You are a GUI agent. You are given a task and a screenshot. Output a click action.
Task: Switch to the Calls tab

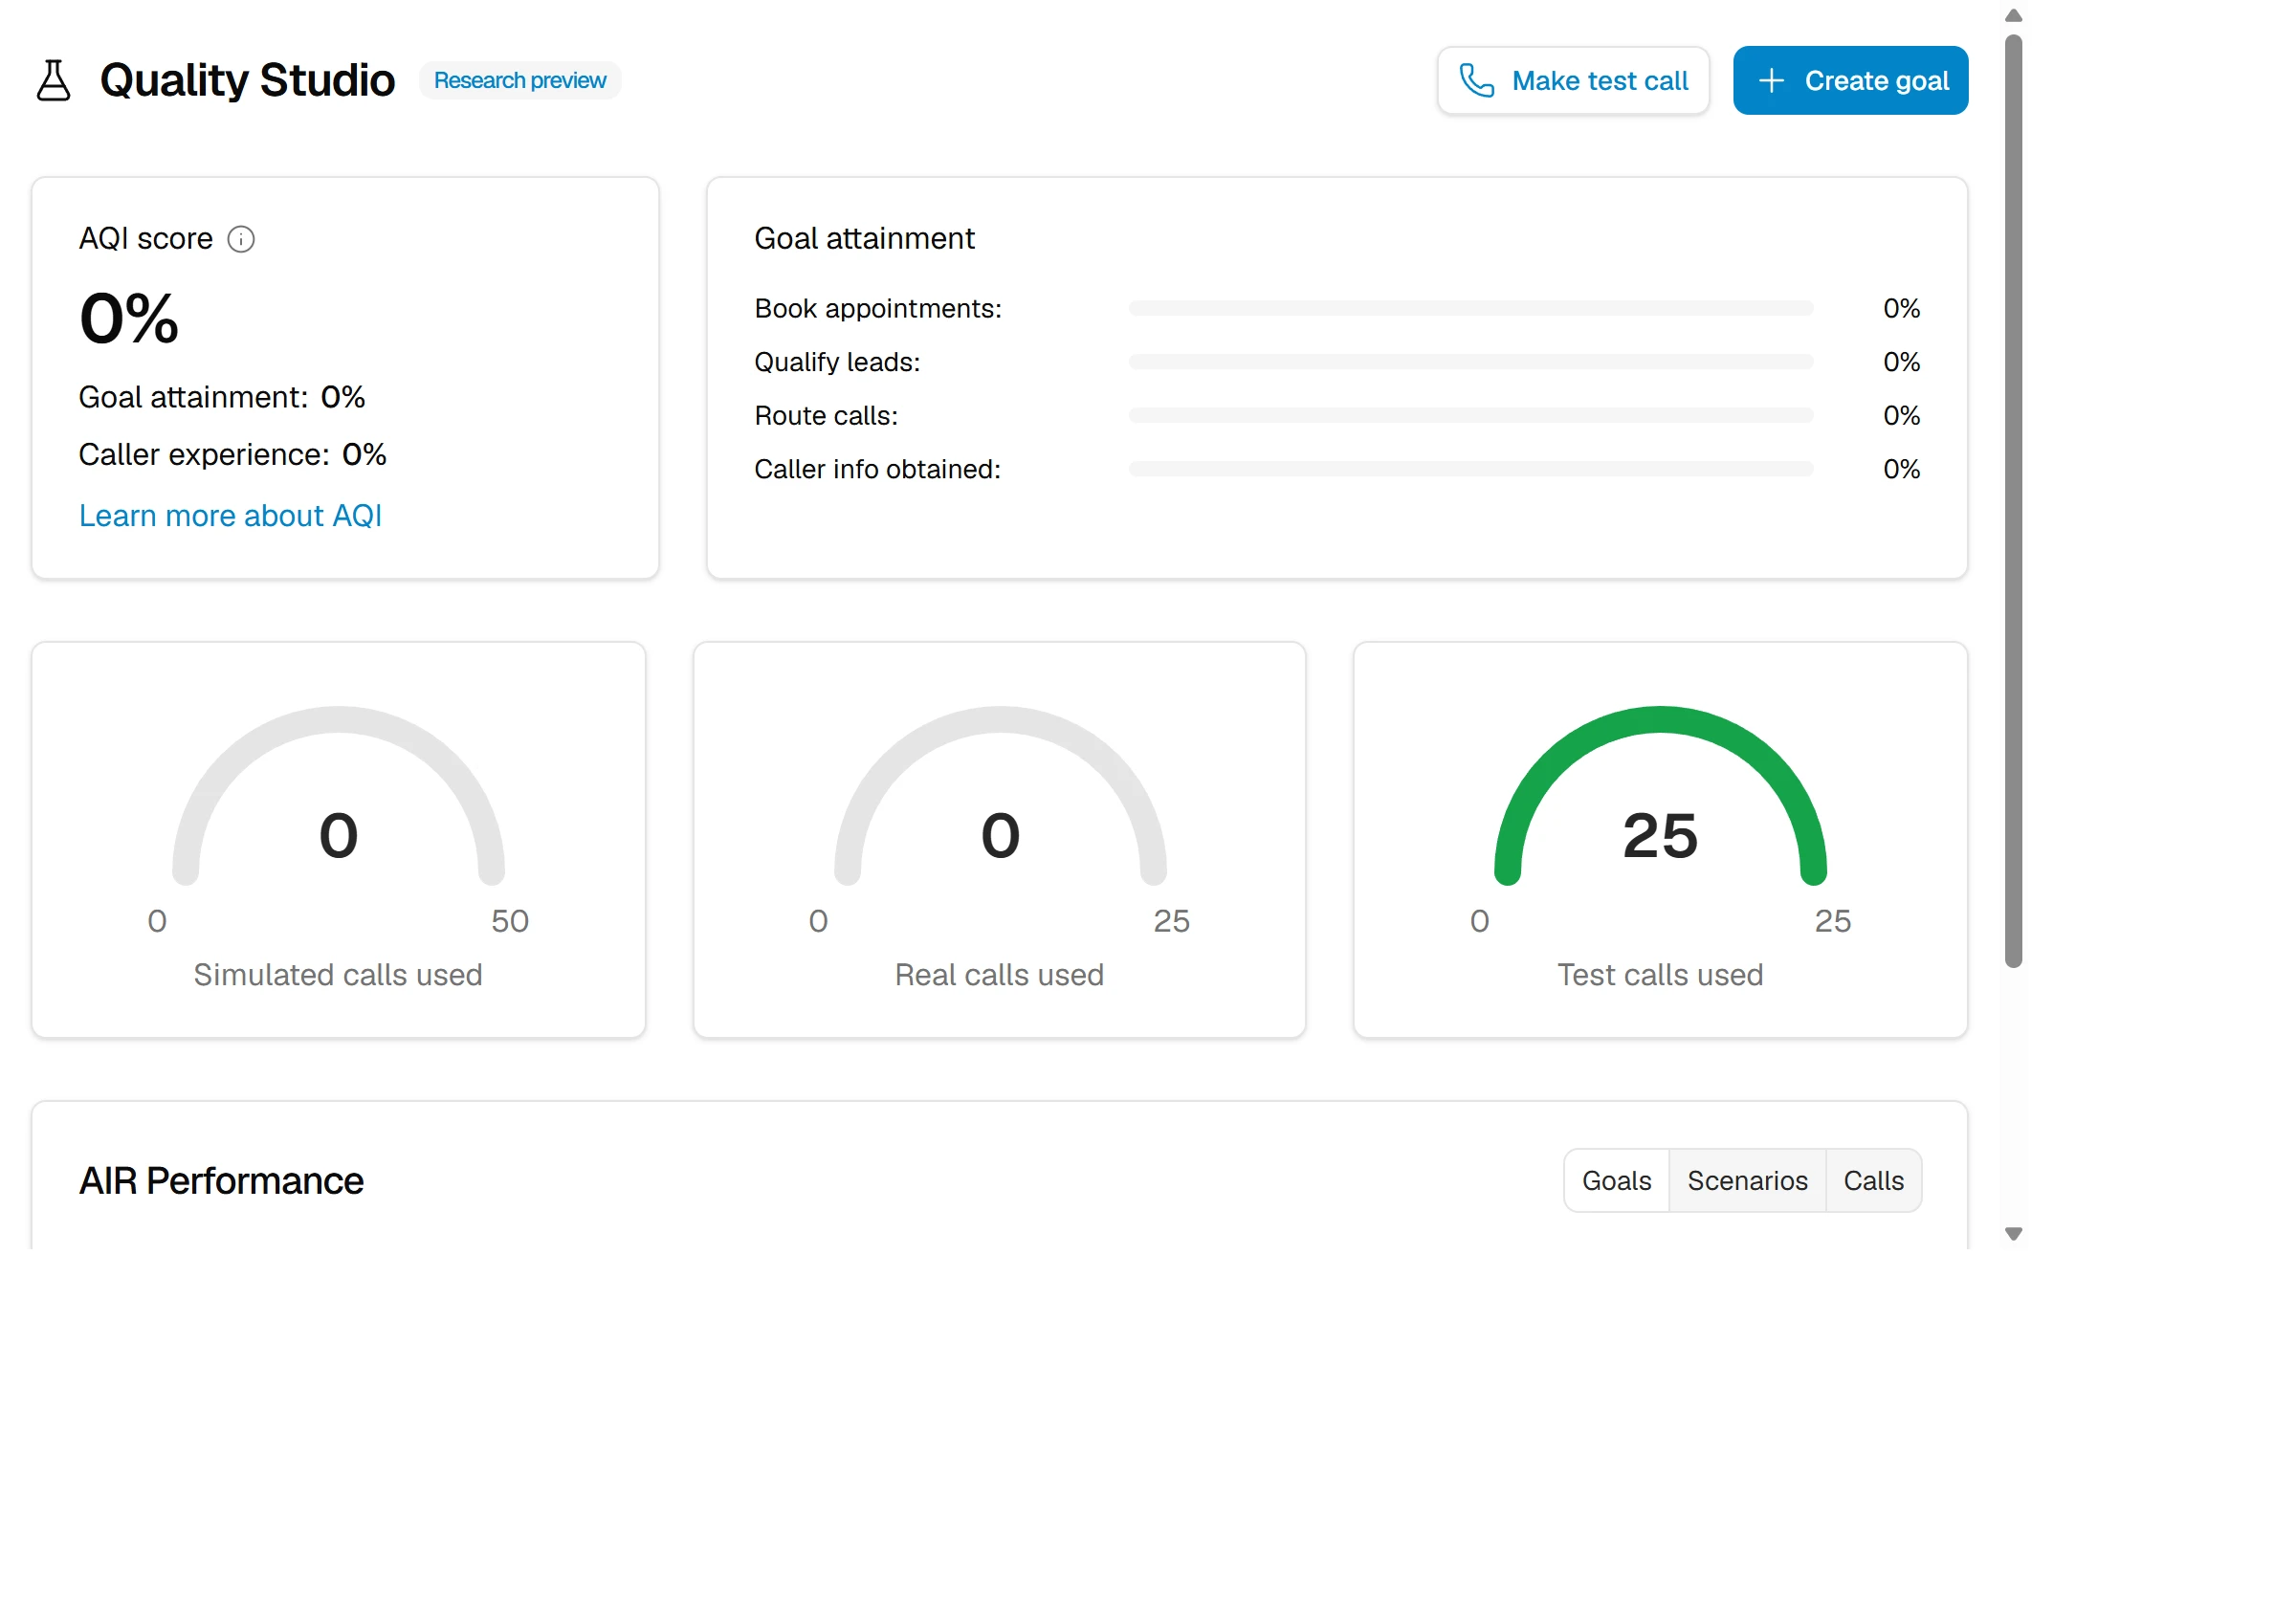(1873, 1180)
